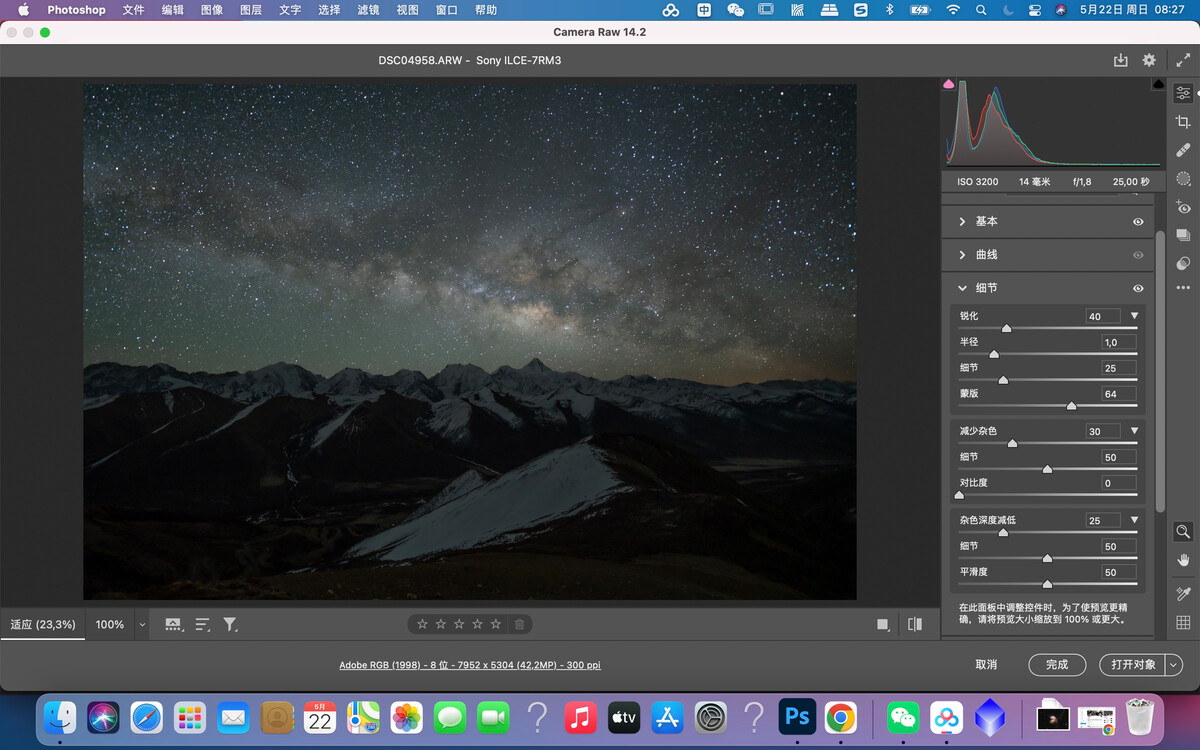Open more image settings ellipsis

tap(1183, 288)
